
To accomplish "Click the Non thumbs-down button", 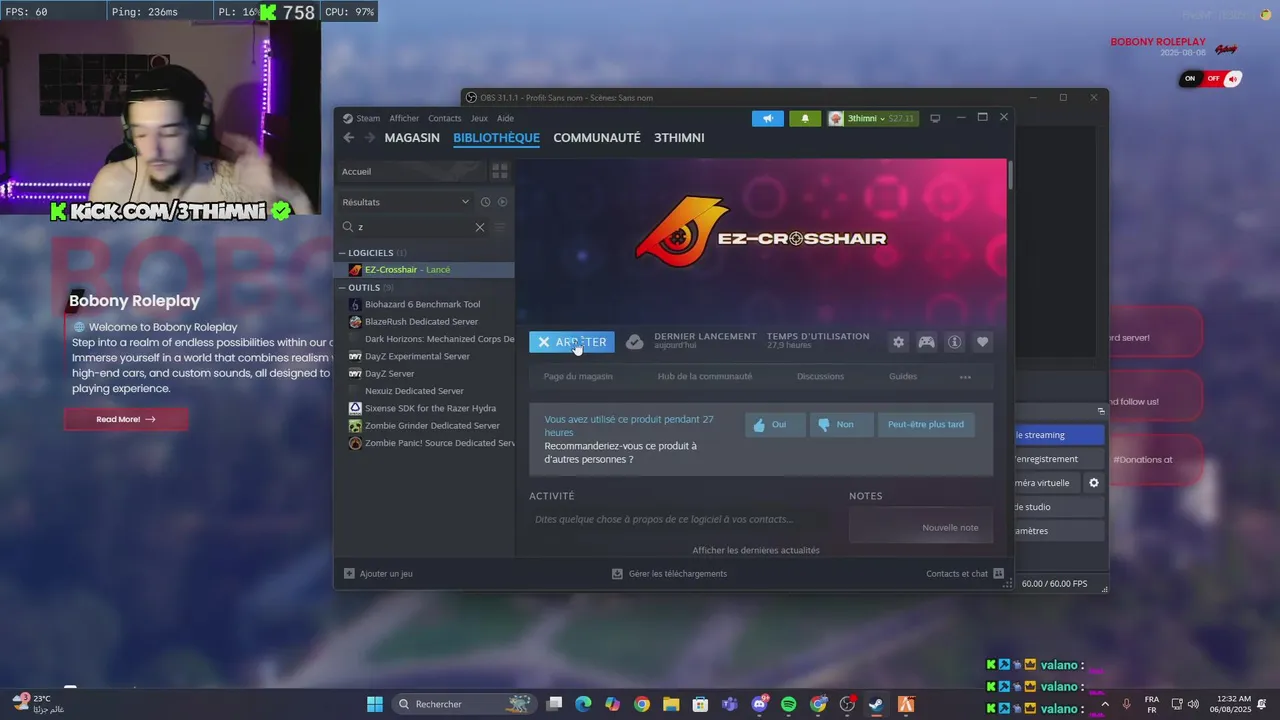I will 841,425.
